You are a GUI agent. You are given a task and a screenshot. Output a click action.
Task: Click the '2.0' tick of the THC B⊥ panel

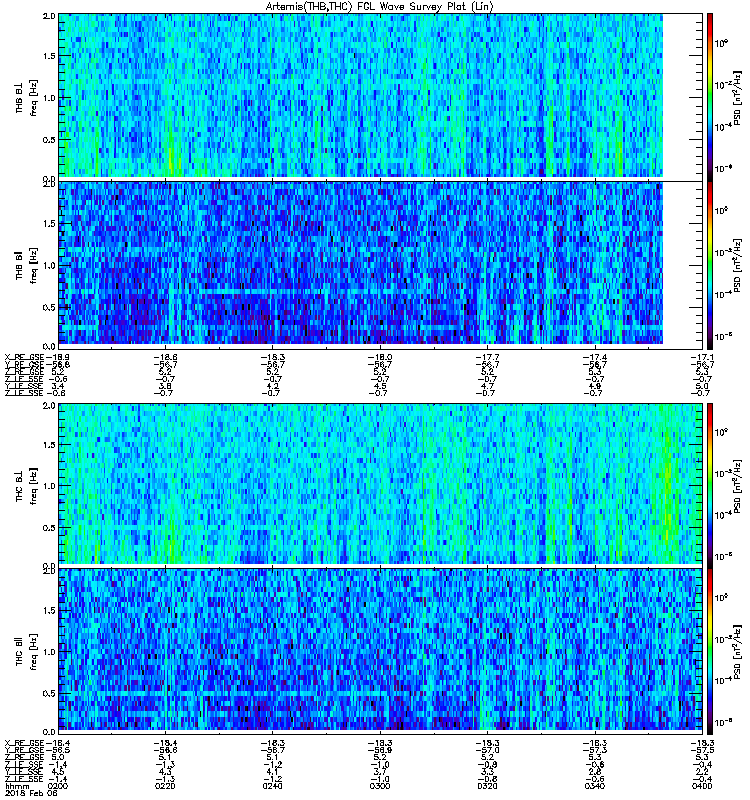tap(49, 406)
